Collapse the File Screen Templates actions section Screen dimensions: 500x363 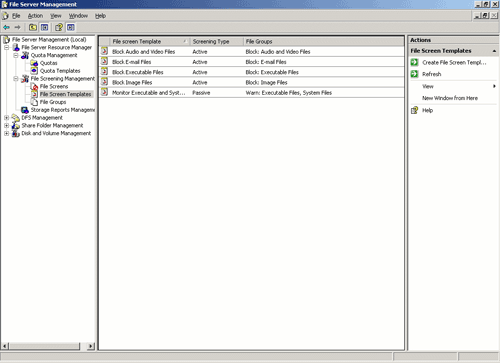(x=494, y=51)
